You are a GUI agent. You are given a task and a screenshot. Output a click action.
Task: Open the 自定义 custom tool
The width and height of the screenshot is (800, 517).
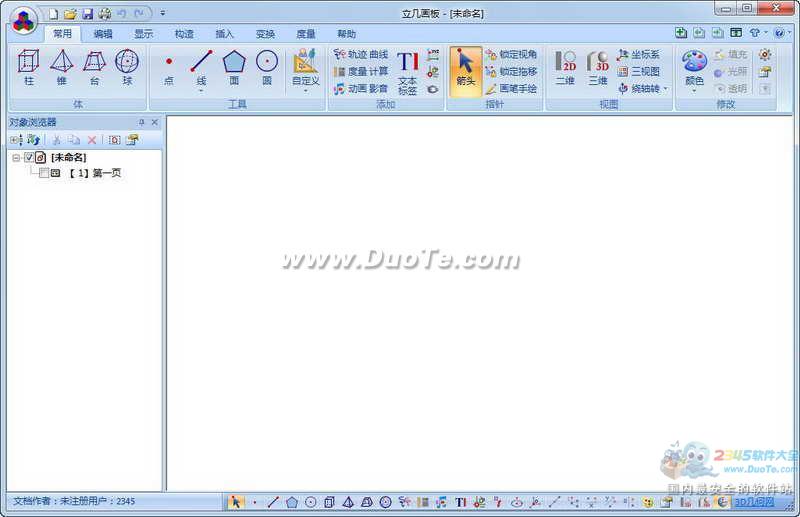point(306,68)
